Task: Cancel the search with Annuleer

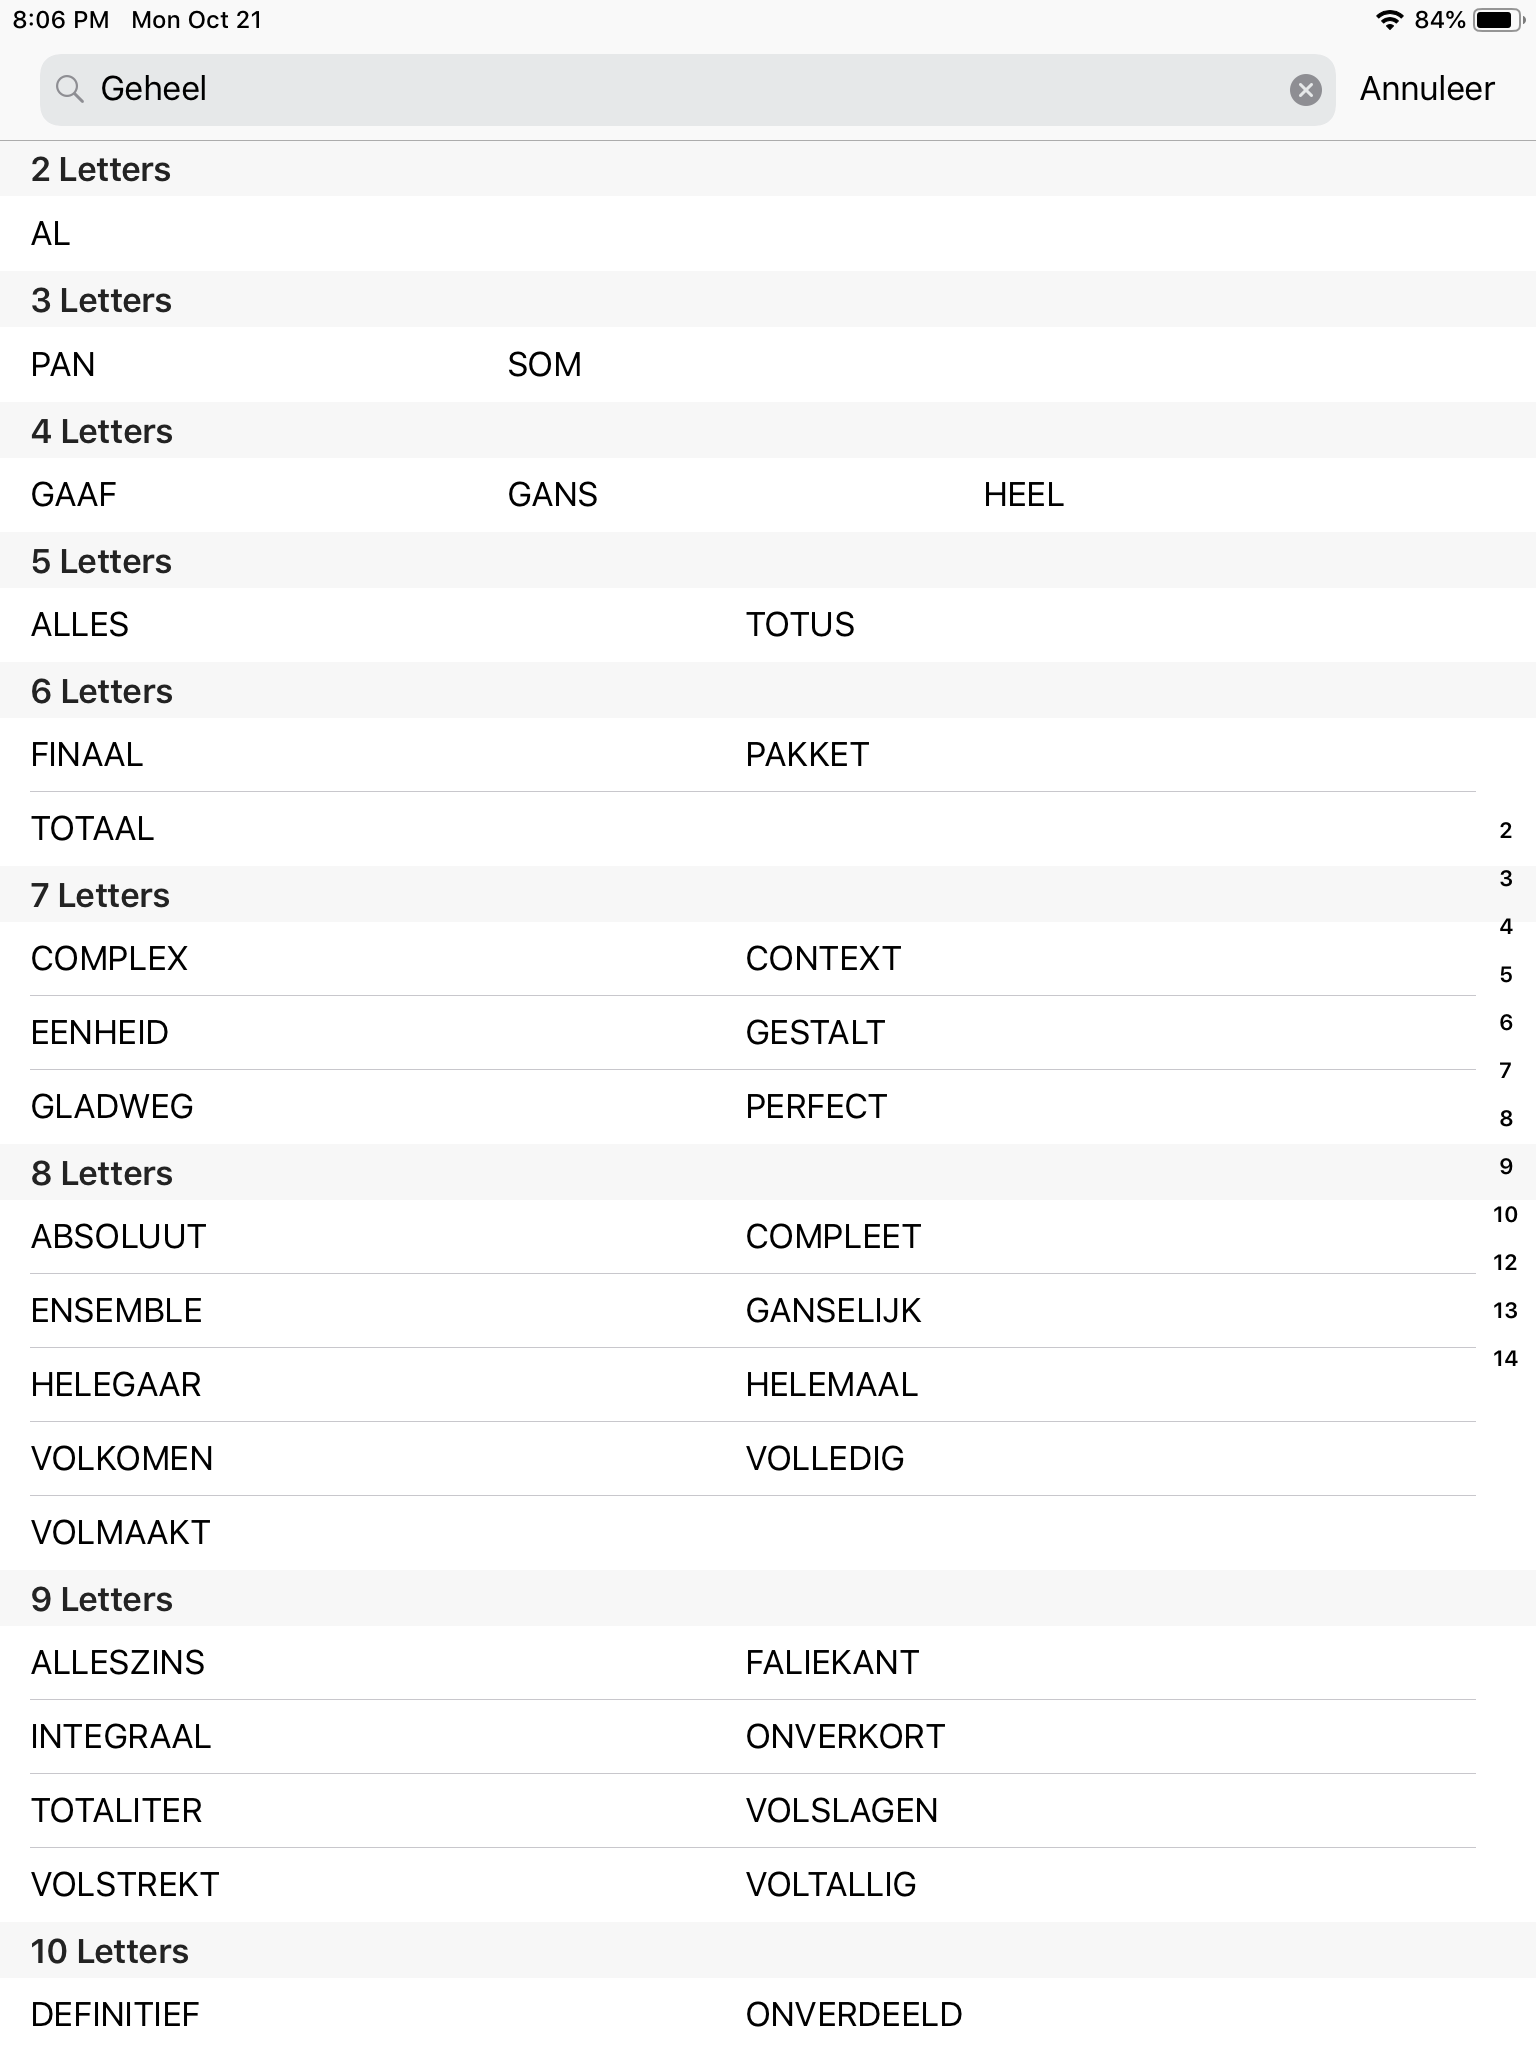Action: (x=1427, y=89)
